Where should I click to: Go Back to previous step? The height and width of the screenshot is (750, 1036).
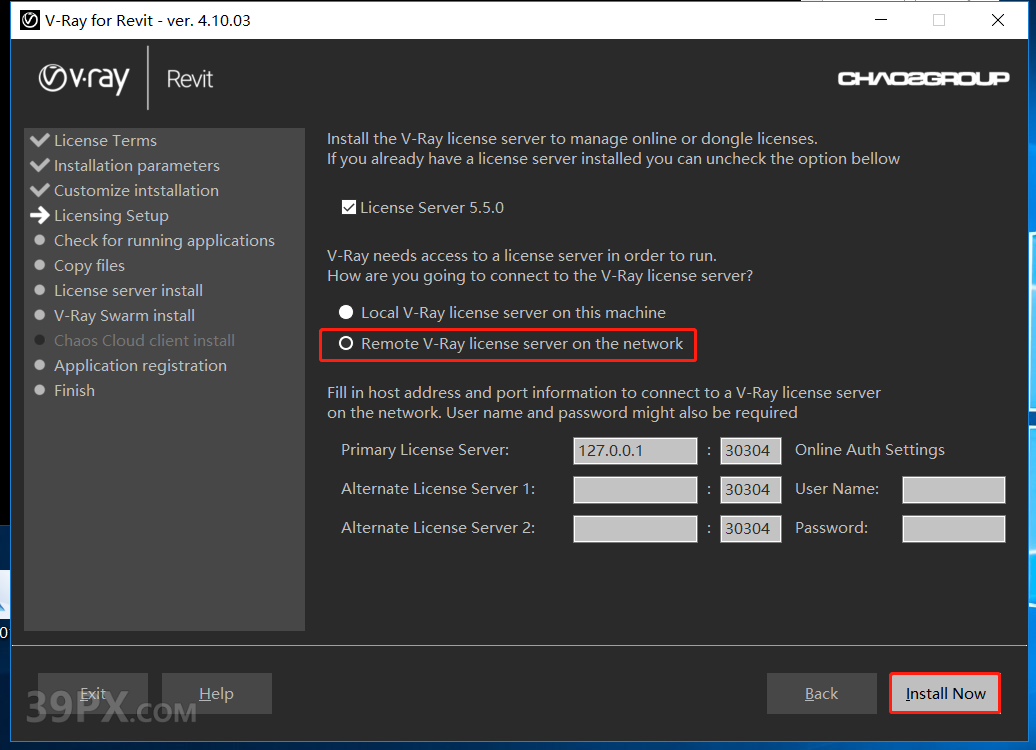point(821,693)
